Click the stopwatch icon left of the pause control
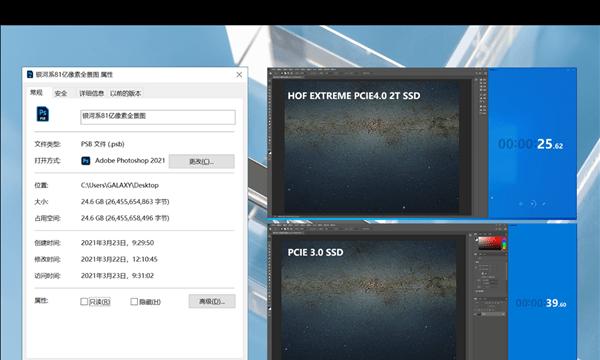The height and width of the screenshot is (360, 600). coord(520,204)
